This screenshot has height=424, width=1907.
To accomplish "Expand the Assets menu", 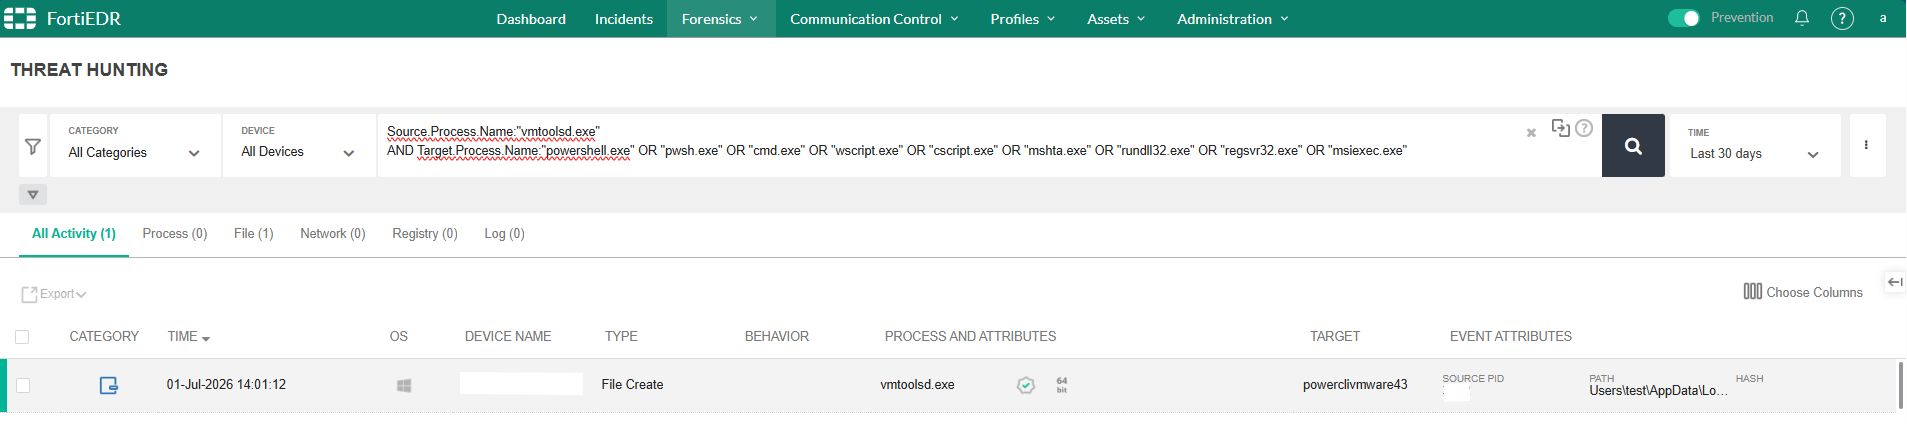I will pyautogui.click(x=1116, y=19).
